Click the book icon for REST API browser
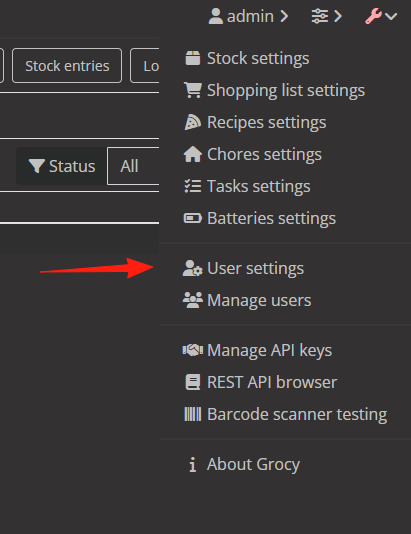411x534 pixels. coord(193,382)
